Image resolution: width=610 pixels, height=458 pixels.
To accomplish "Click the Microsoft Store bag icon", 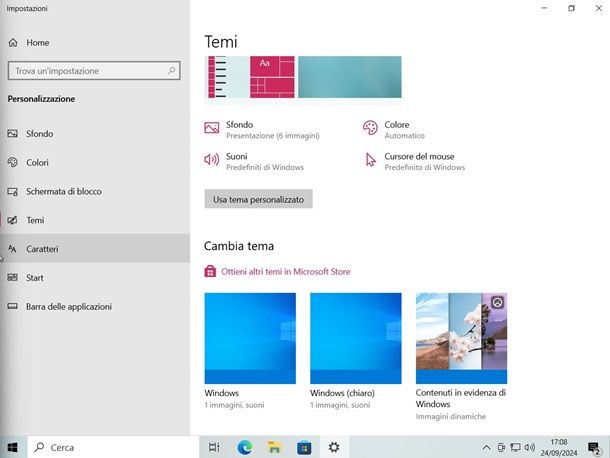I will click(210, 271).
